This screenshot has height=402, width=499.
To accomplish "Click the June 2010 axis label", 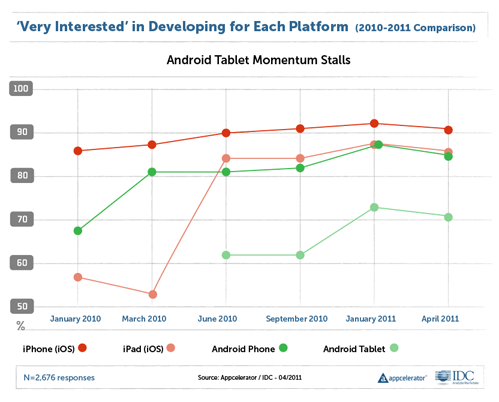I will 217,319.
